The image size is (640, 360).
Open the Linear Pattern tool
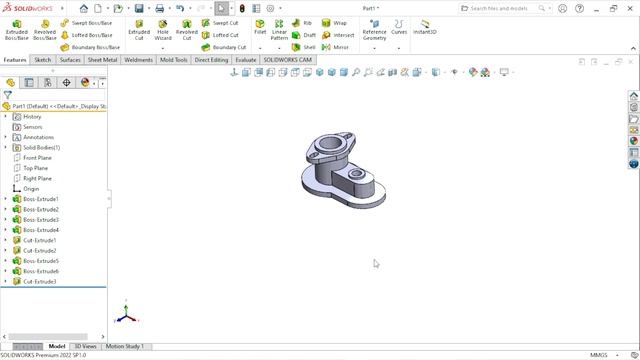pos(279,30)
